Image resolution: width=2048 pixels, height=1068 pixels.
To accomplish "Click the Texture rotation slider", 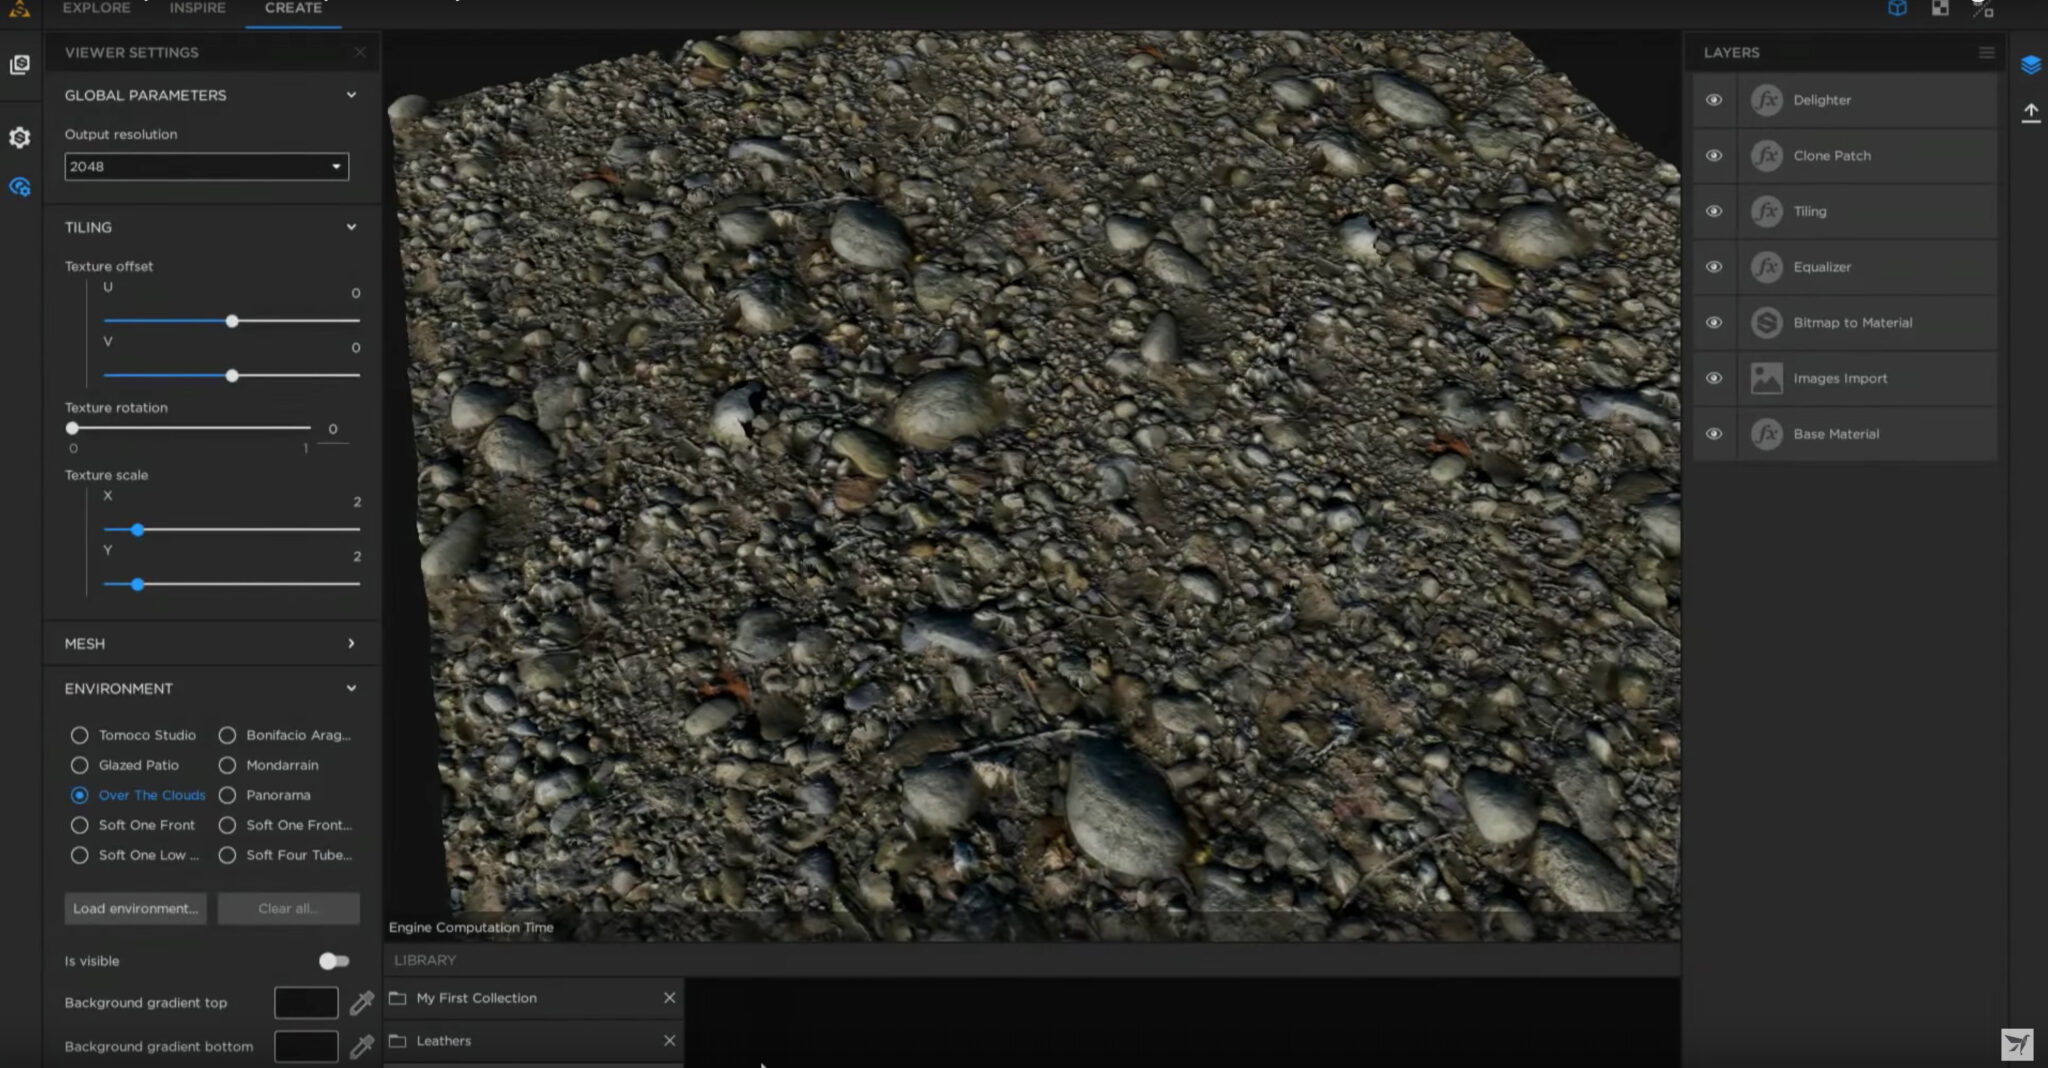I will tap(188, 428).
